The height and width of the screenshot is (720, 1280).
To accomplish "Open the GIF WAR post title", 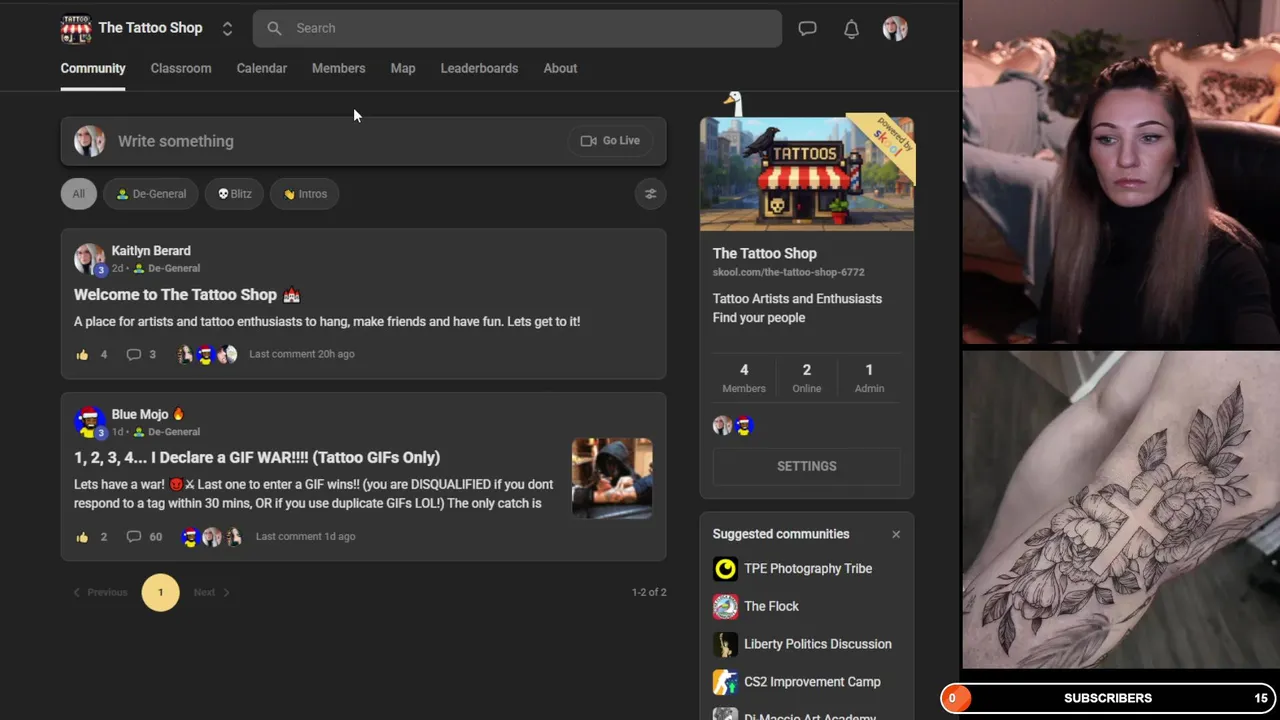I will (x=257, y=457).
